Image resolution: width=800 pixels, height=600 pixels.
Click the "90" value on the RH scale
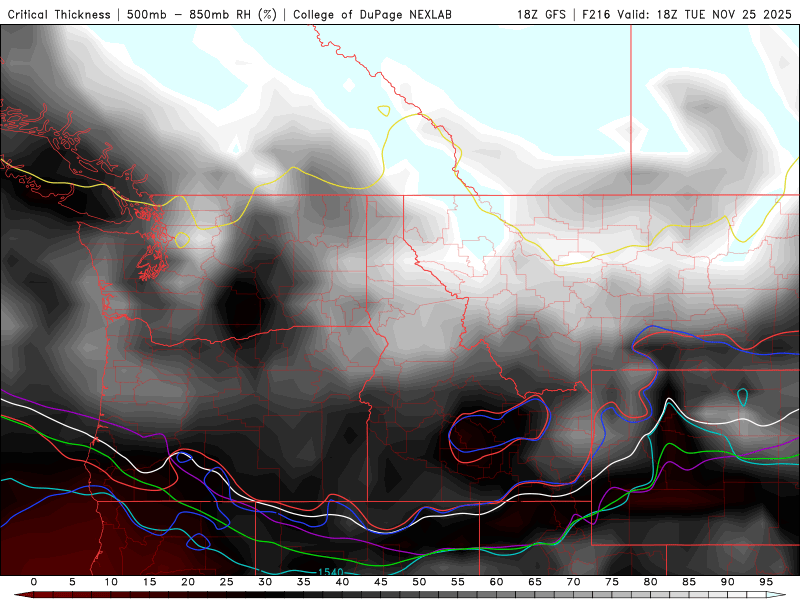[x=727, y=582]
